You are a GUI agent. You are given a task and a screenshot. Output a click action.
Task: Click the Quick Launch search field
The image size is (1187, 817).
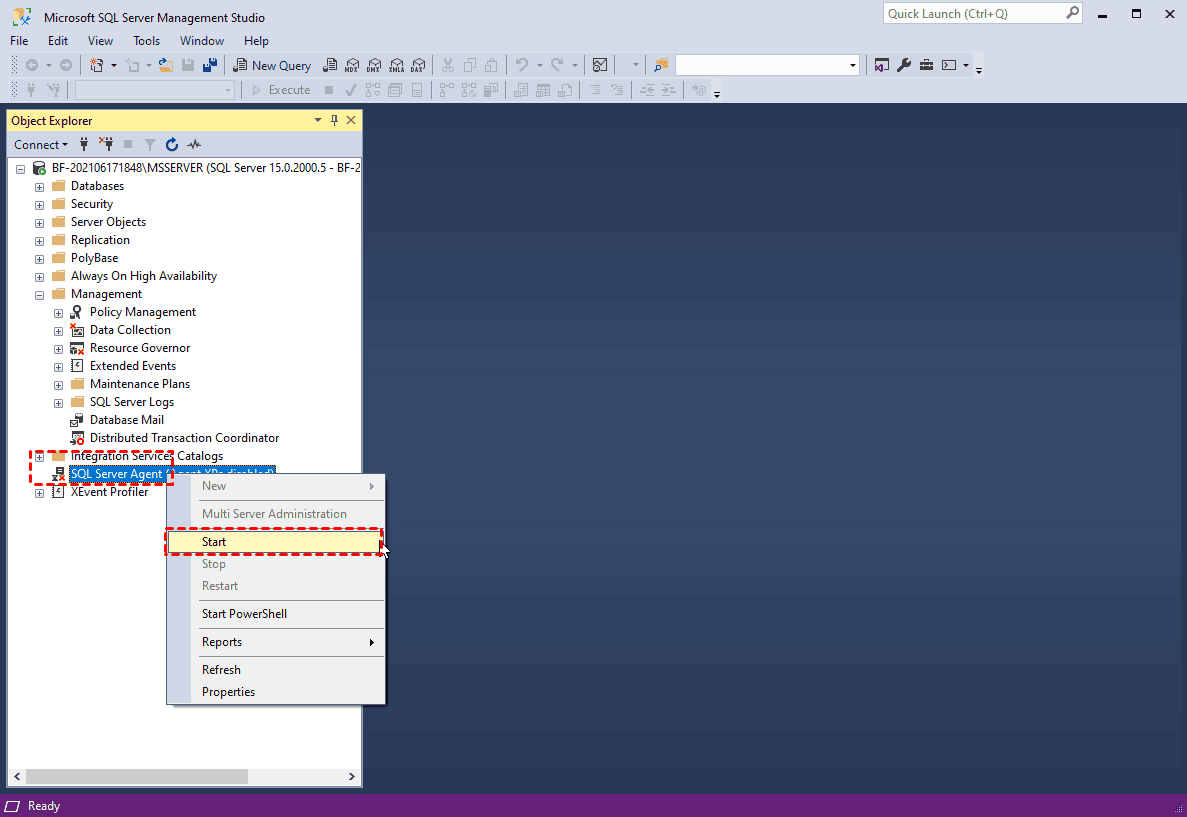click(982, 14)
